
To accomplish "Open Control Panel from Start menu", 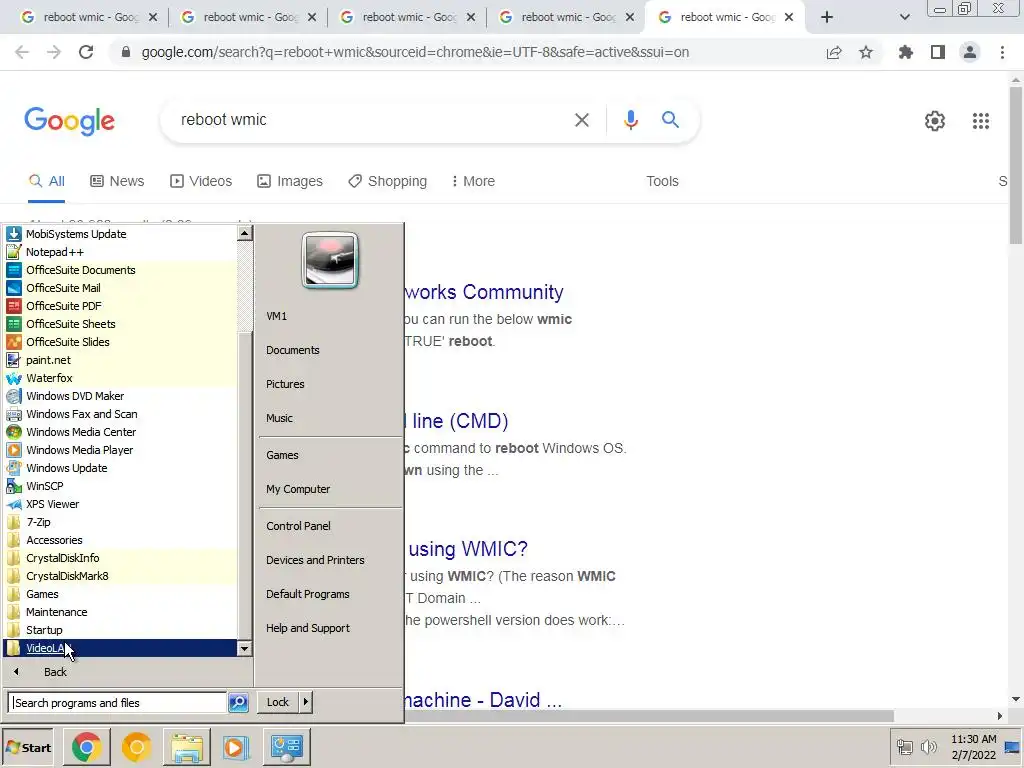I will coord(298,526).
